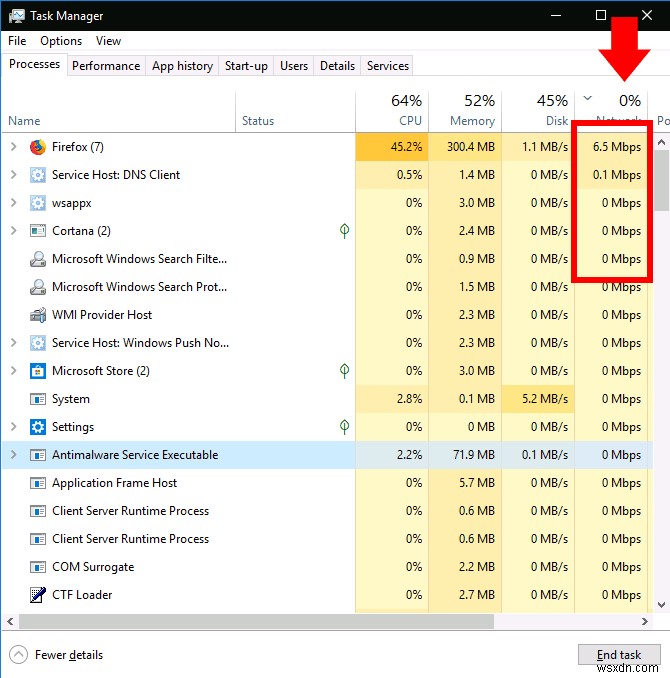Click the Settings gear icon

(38, 427)
